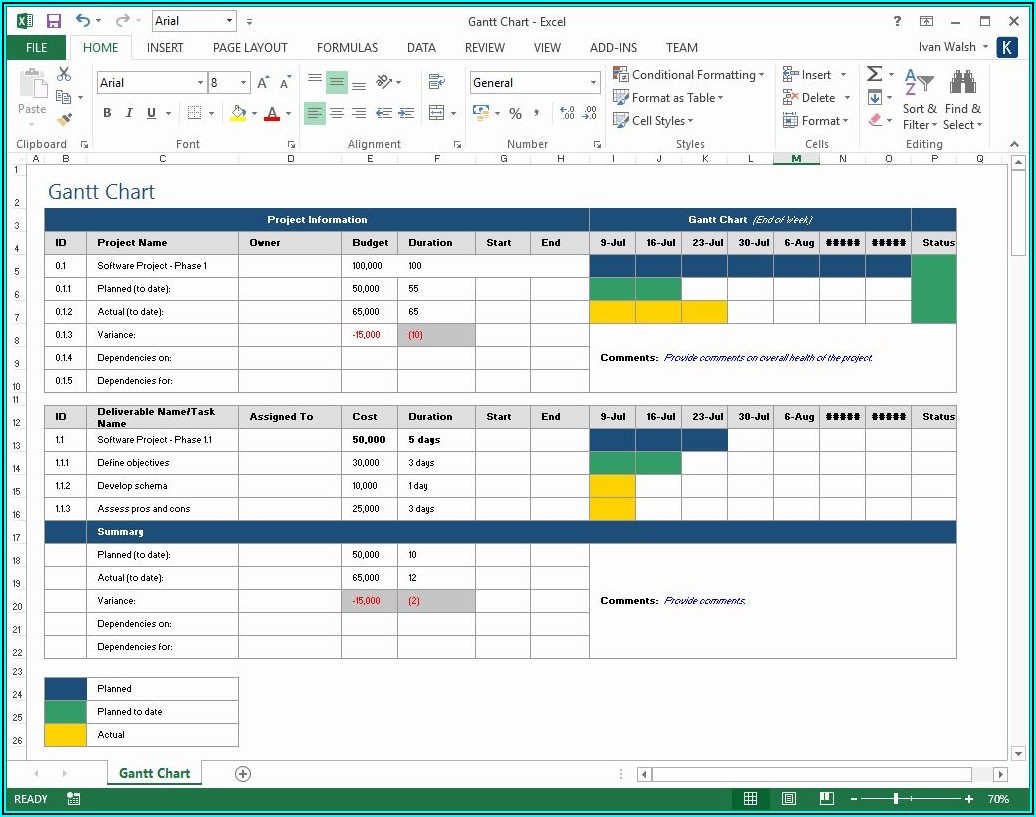Click the Cut scissors icon
This screenshot has height=817, width=1036.
pos(64,74)
